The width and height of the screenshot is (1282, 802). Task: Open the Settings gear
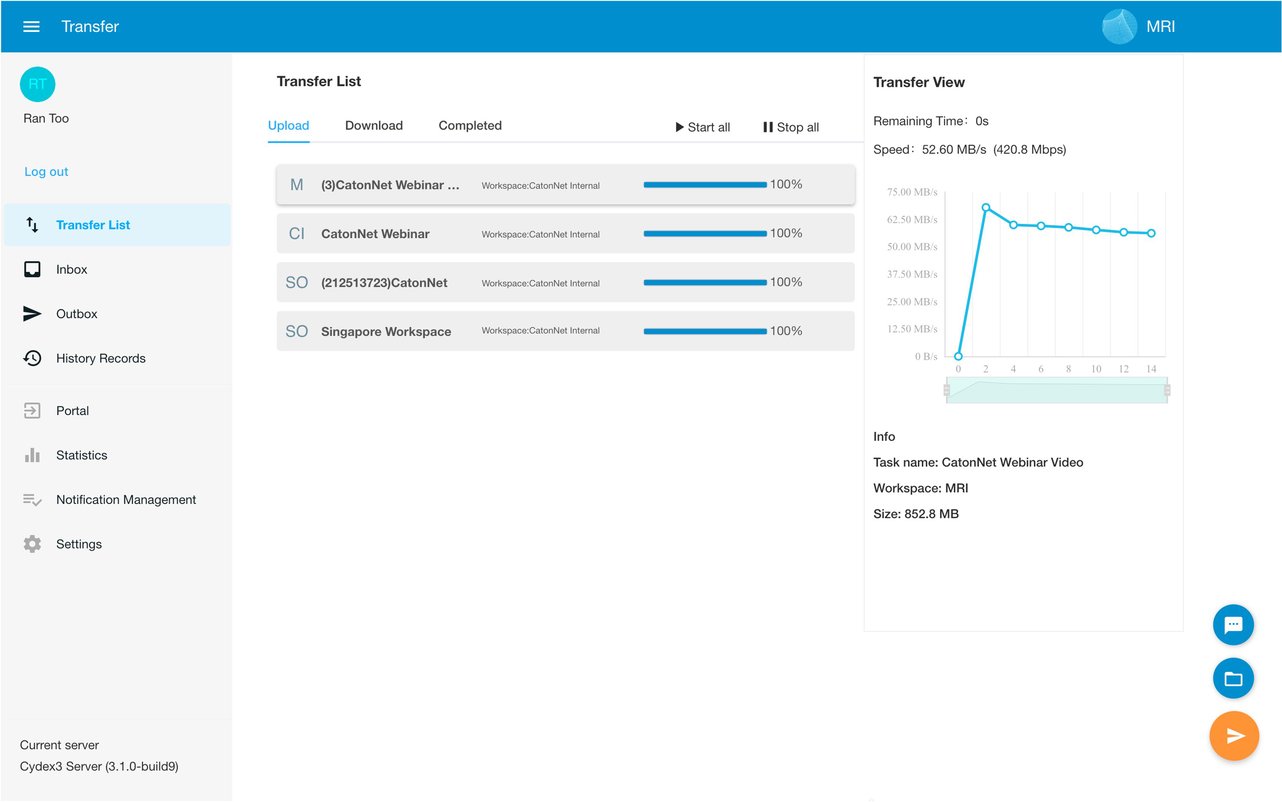[78, 543]
